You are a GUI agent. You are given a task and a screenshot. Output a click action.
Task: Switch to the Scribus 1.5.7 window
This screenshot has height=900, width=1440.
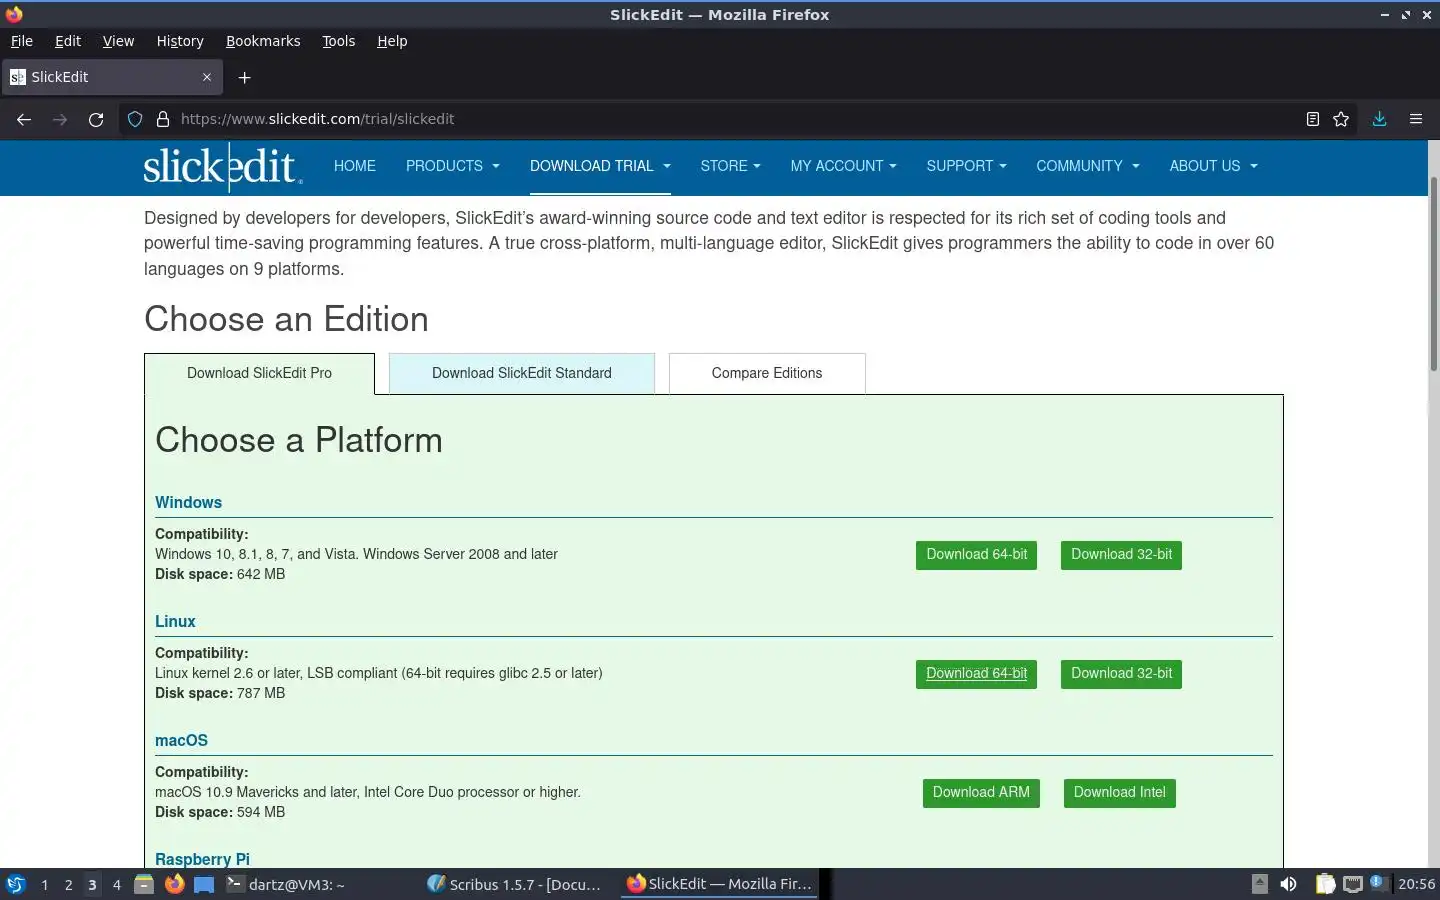(x=514, y=884)
